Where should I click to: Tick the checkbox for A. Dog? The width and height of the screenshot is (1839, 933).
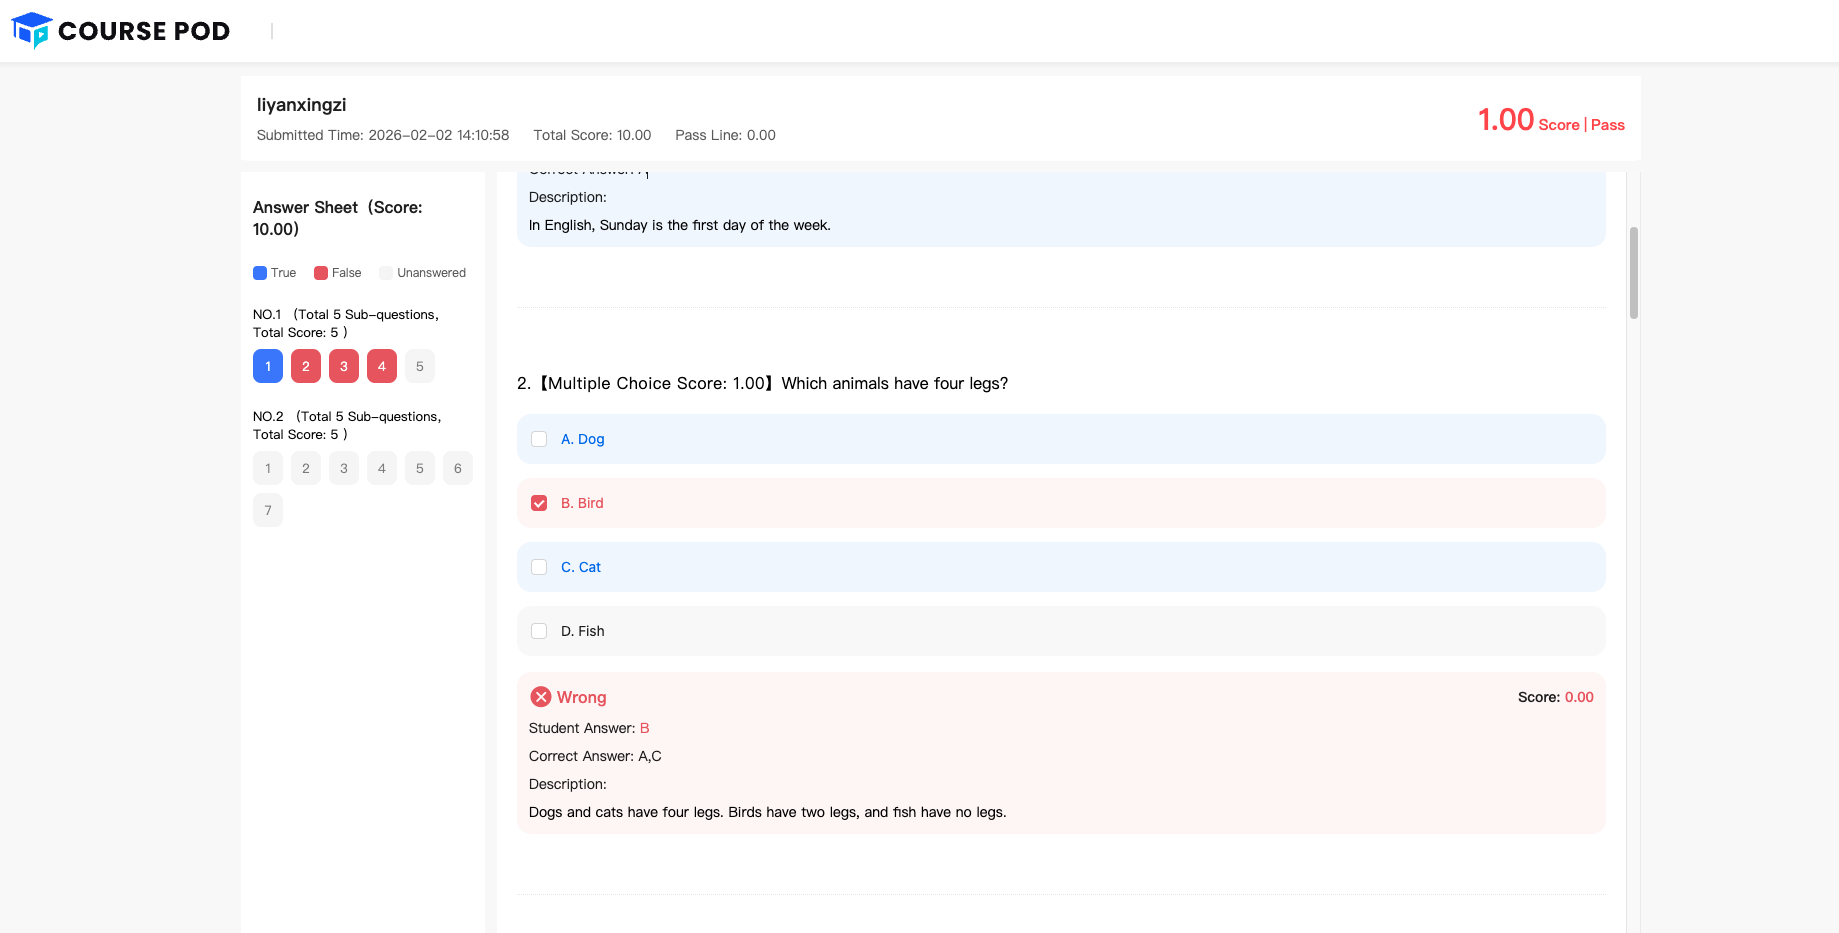[x=539, y=439]
